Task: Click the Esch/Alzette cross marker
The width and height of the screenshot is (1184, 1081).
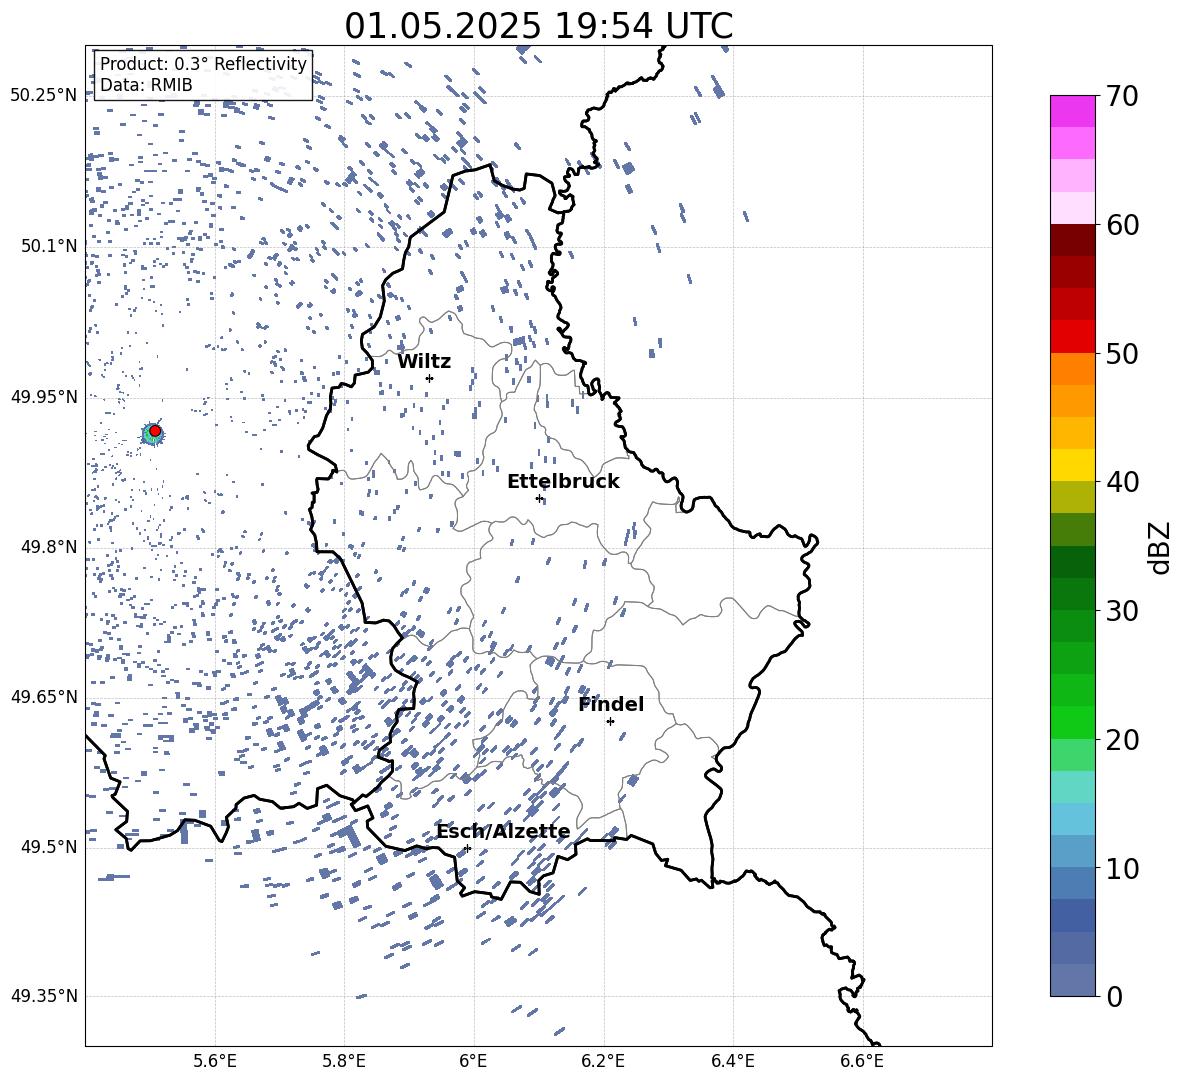Action: click(x=467, y=848)
